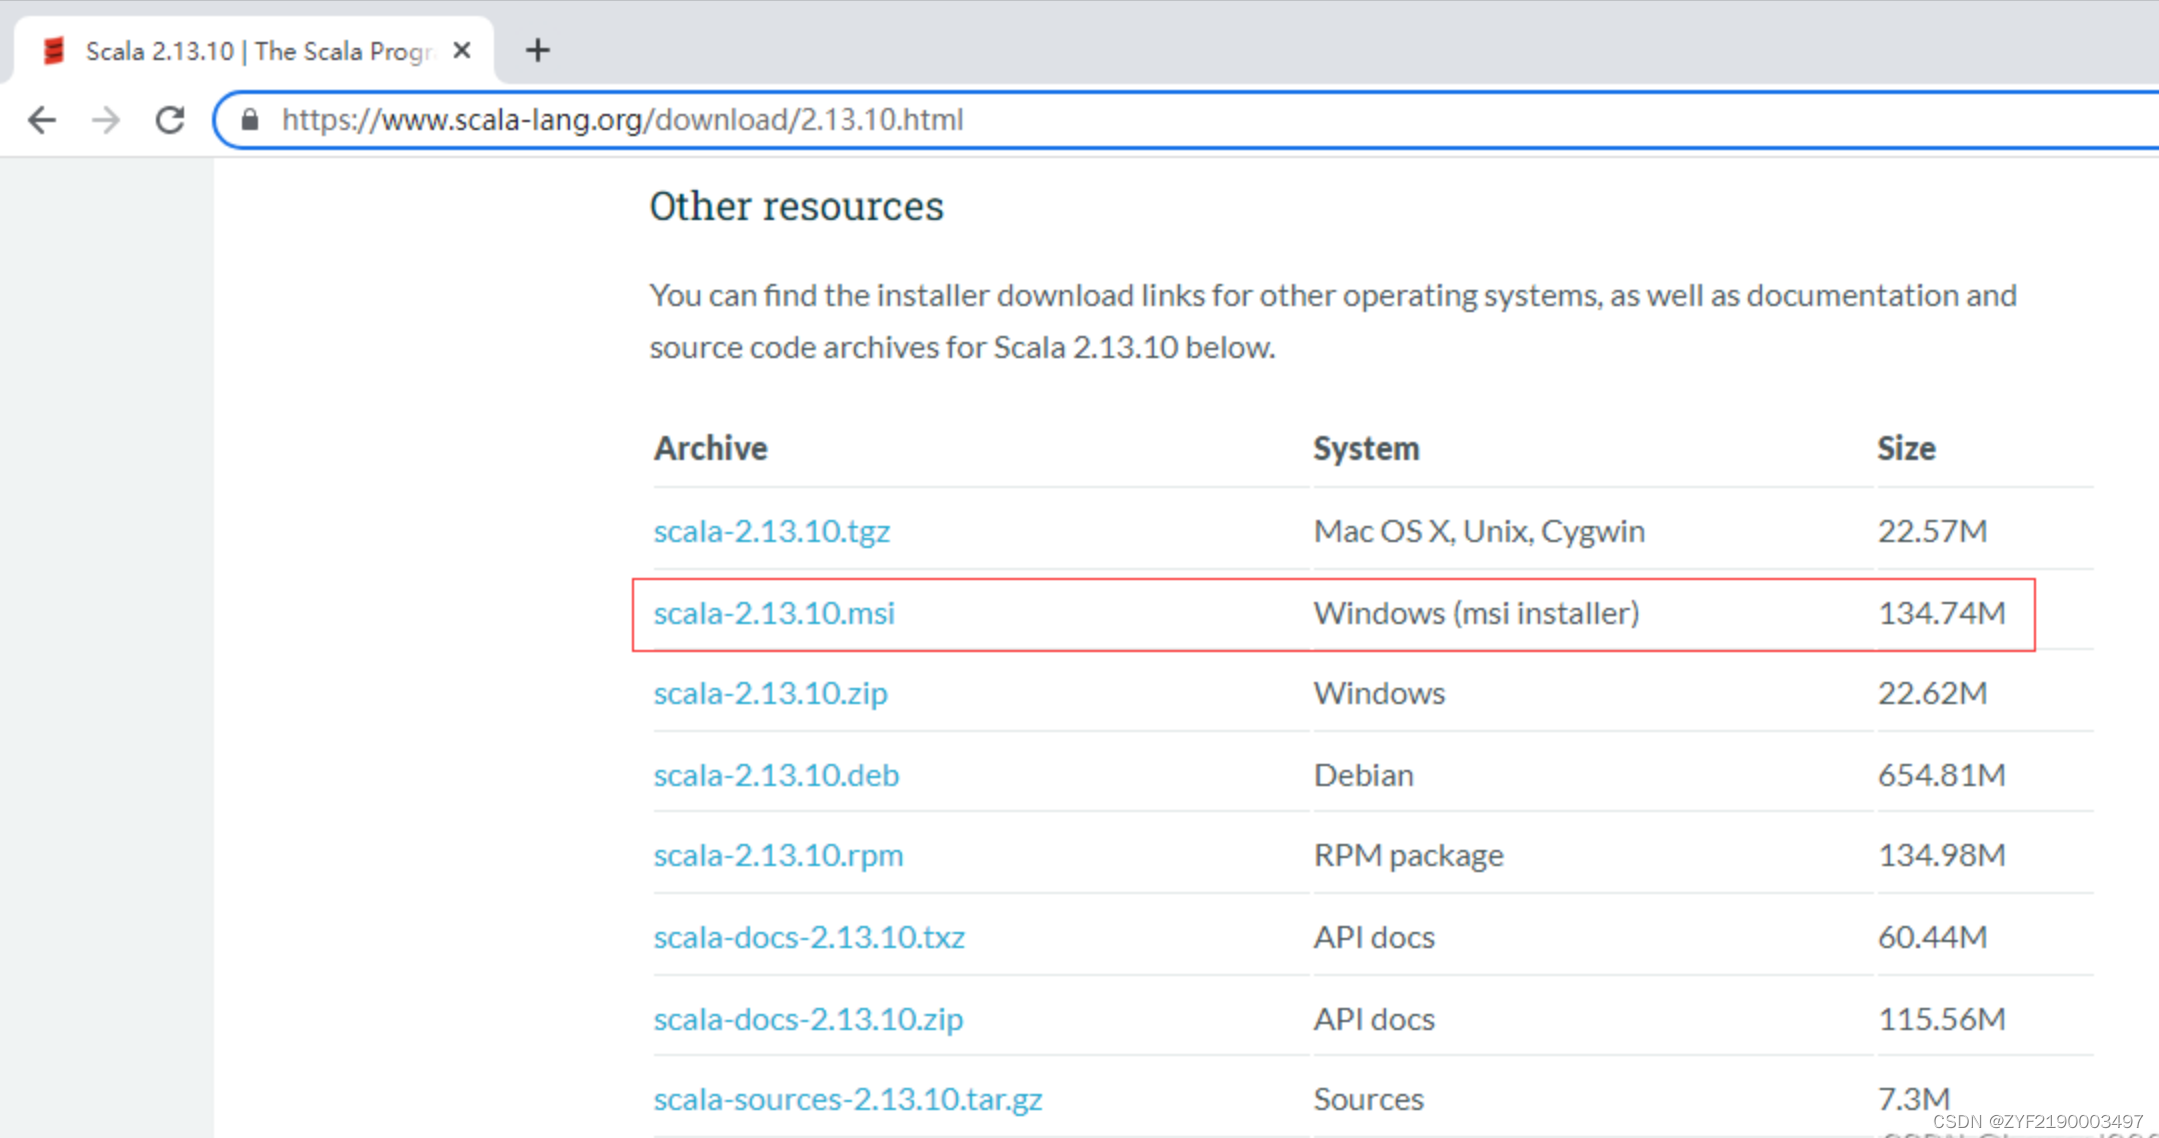Download scala-sources-2.13.10.tar.gz
Screen dimensions: 2159x1138
[x=848, y=1099]
